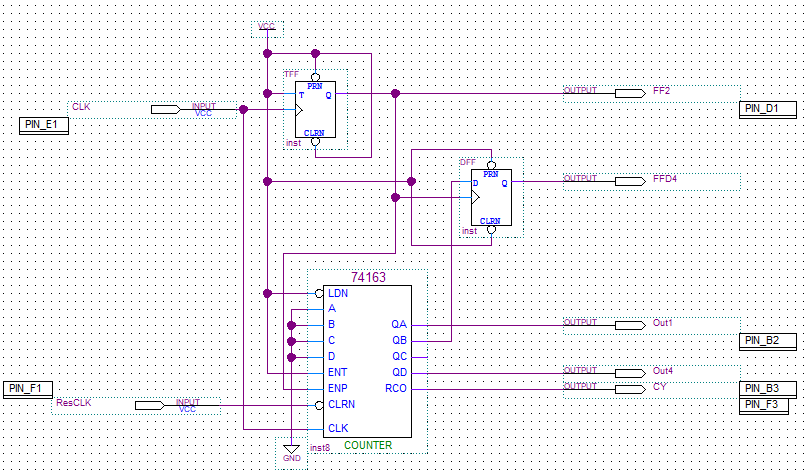Click the PIN_B3 assignment label
Image resolution: width=811 pixels, height=474 pixels.
click(768, 389)
